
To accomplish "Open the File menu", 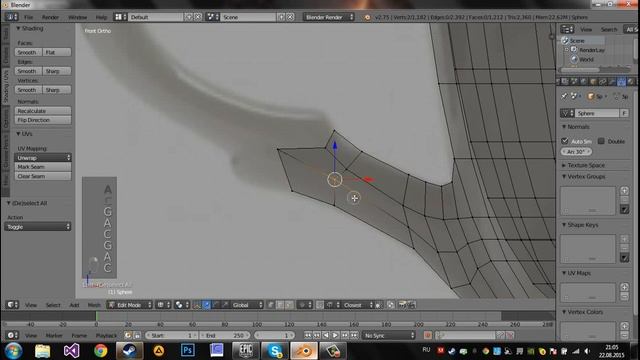I will [29, 17].
